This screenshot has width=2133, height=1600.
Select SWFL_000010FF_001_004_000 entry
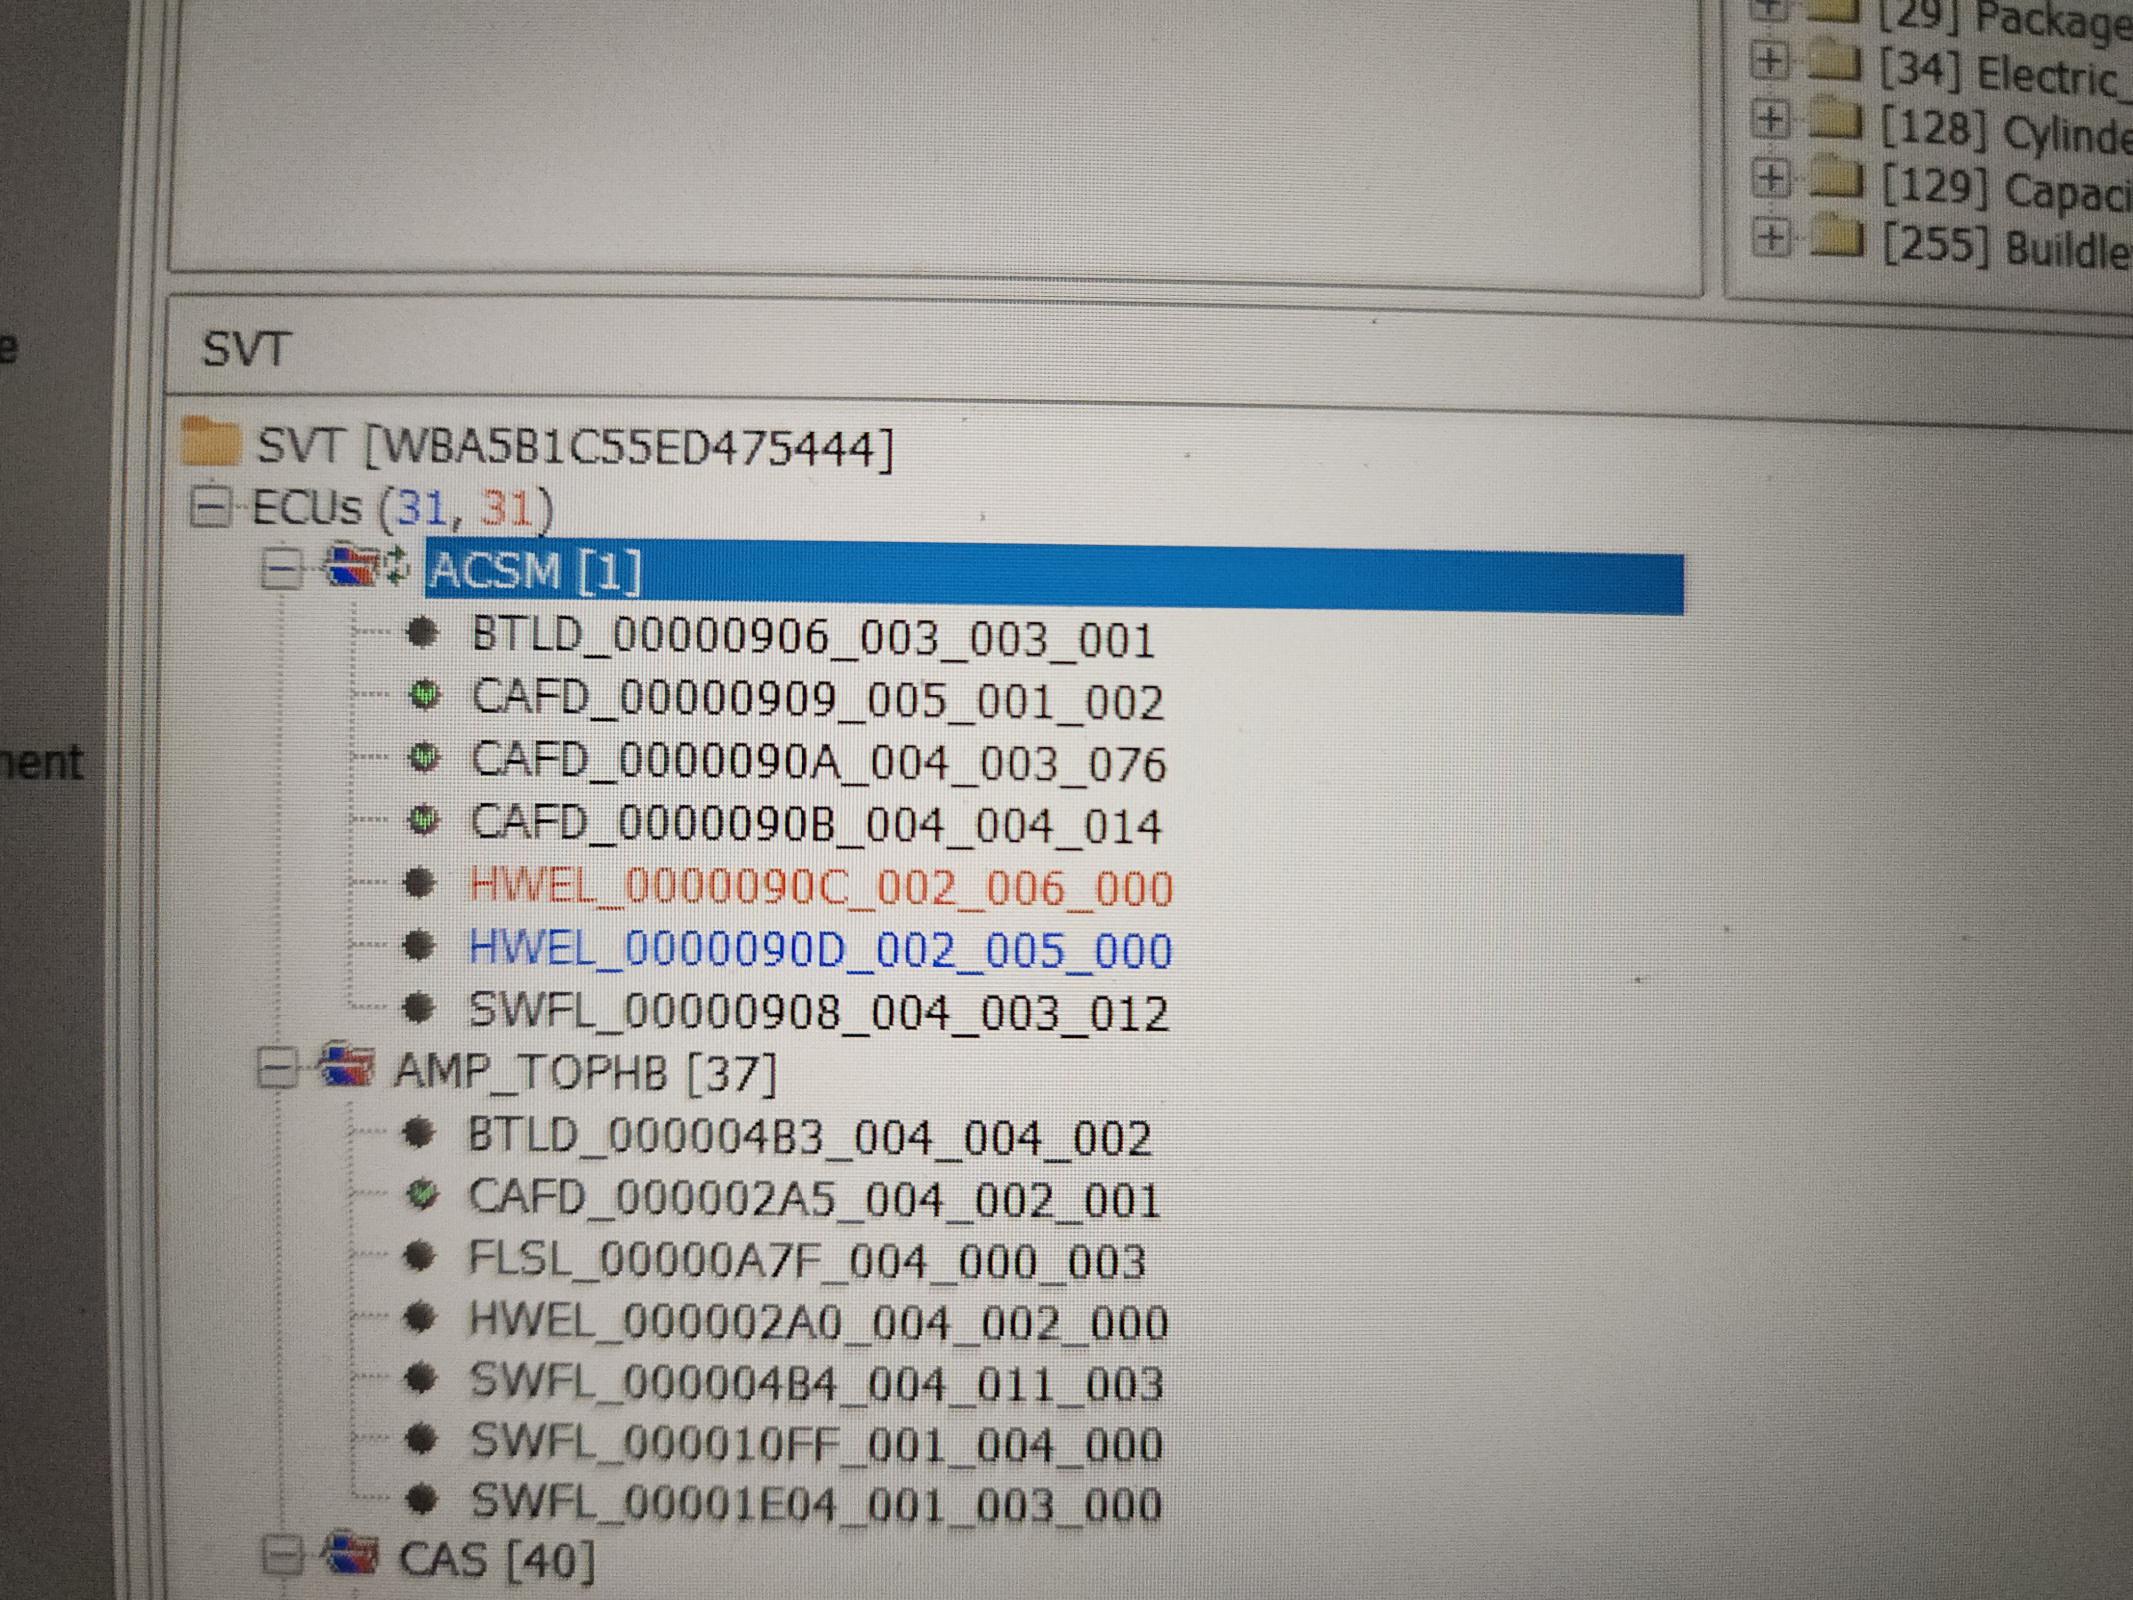click(x=817, y=1444)
